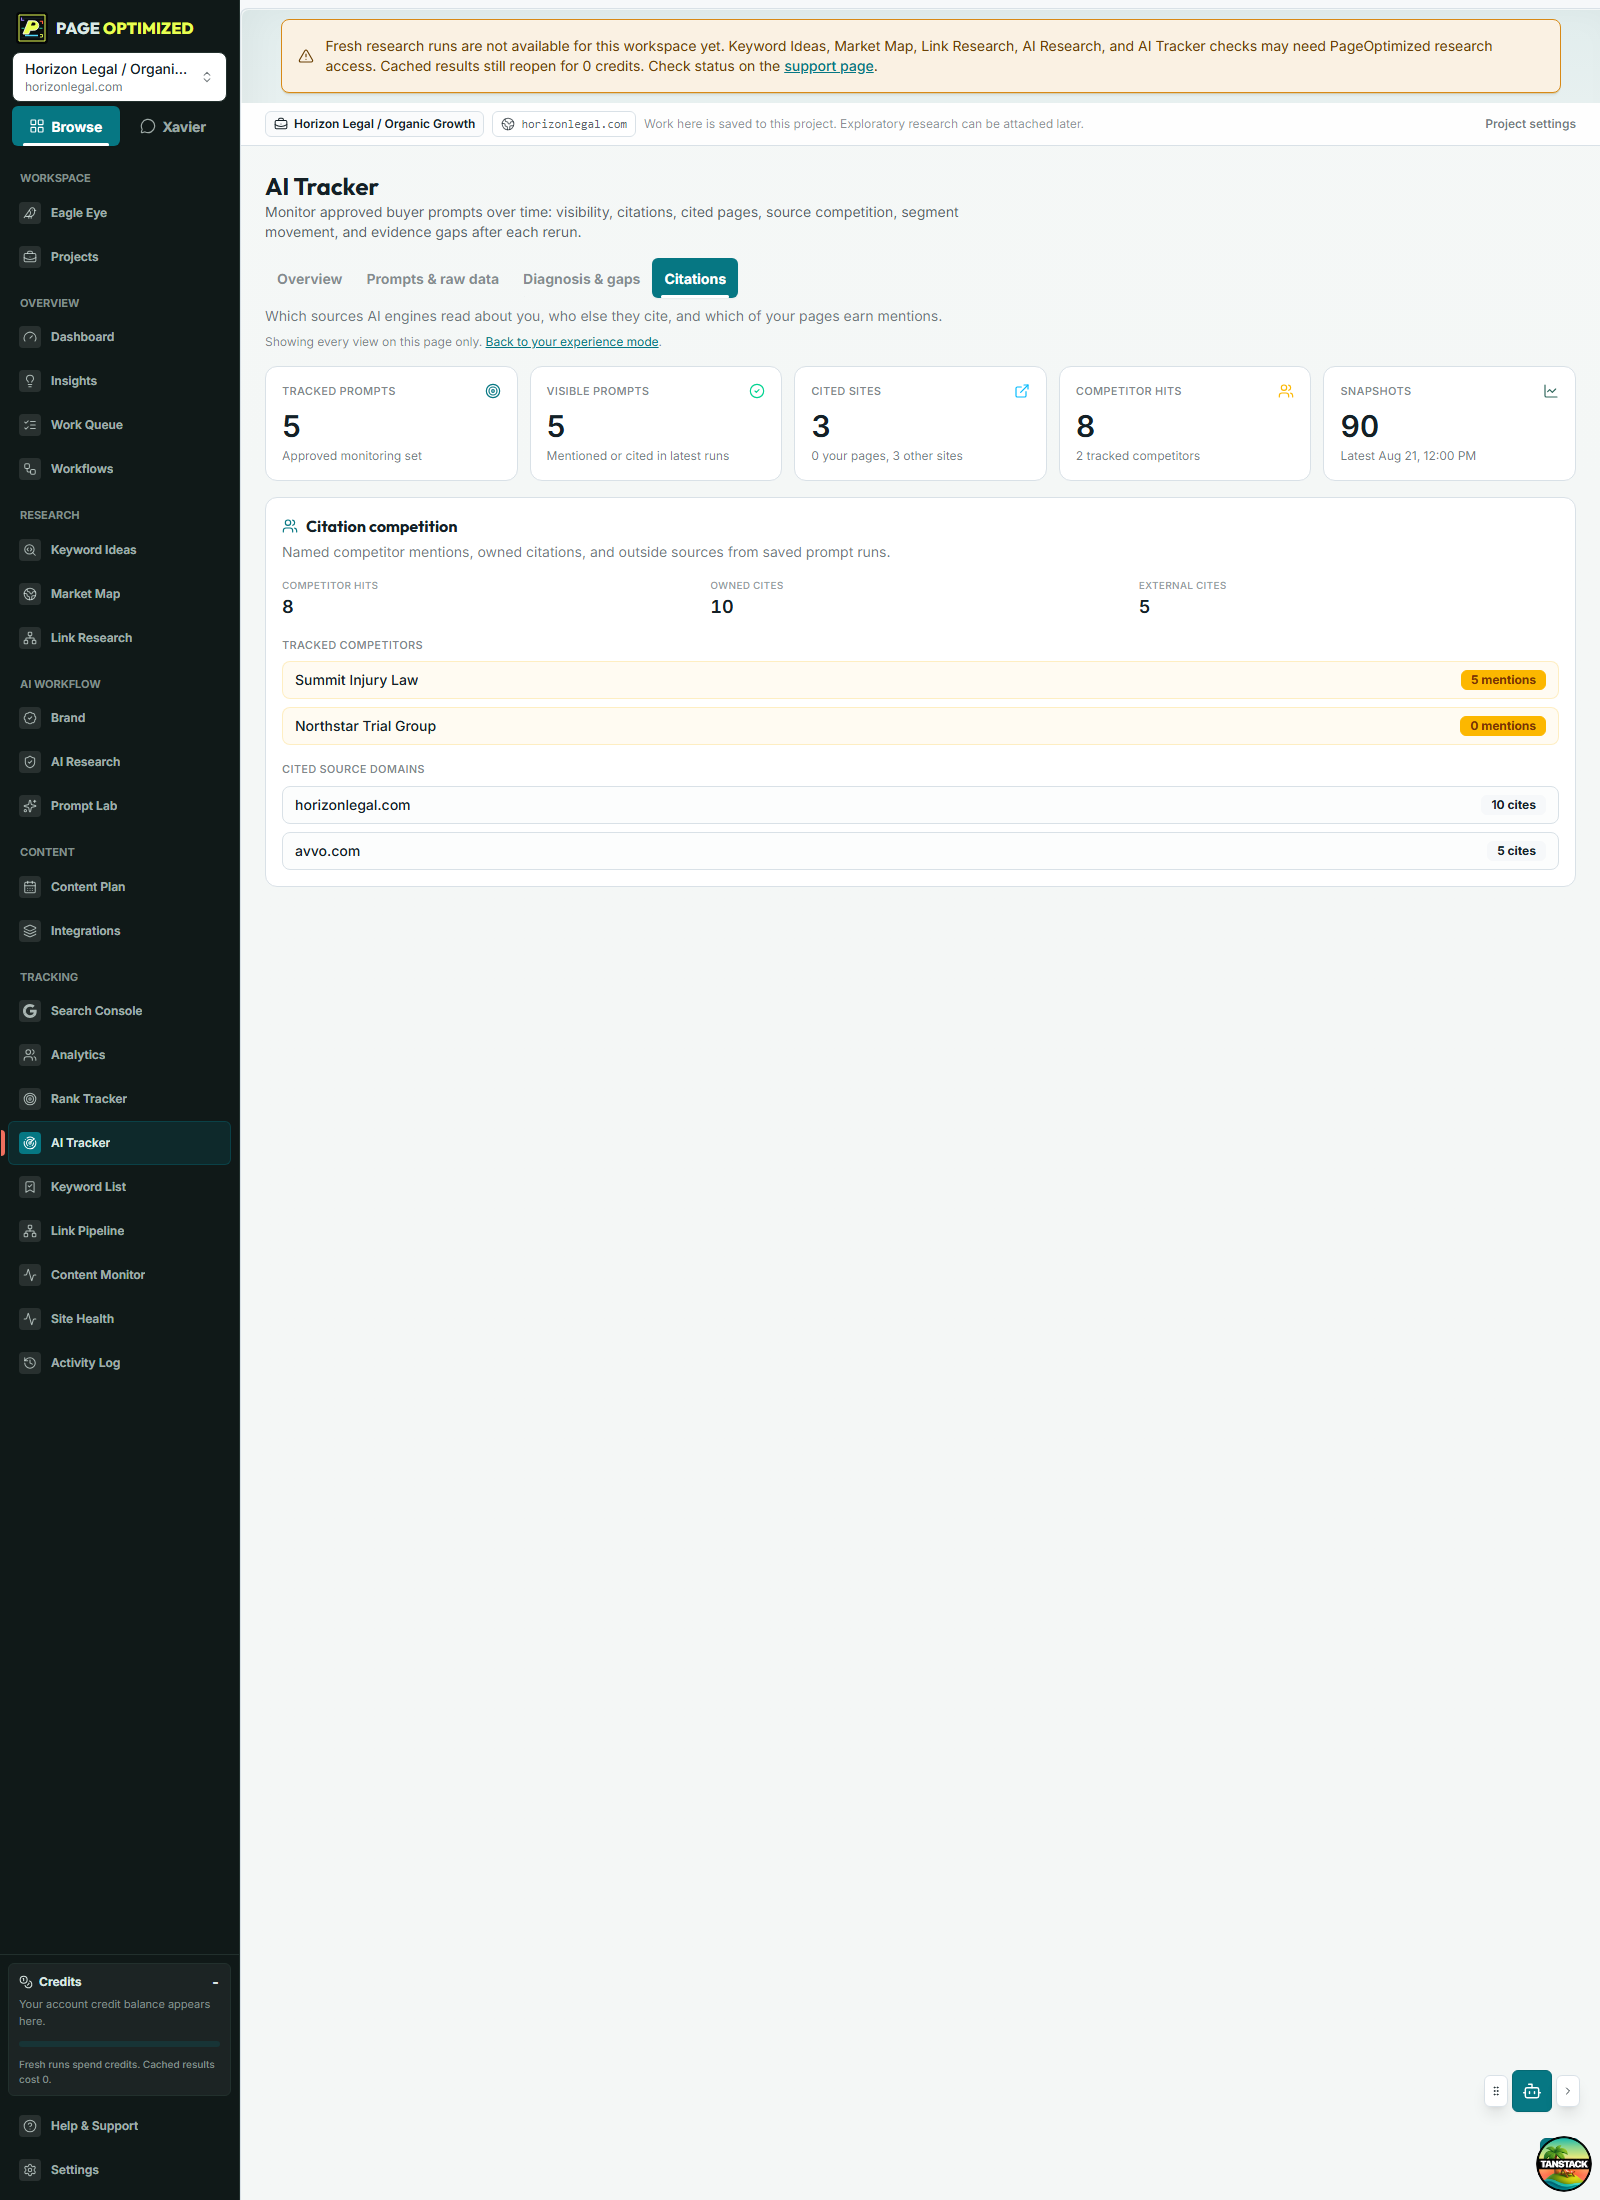Open Prompt Lab via its sparkle icon
Image resolution: width=1600 pixels, height=2200 pixels.
pyautogui.click(x=30, y=806)
